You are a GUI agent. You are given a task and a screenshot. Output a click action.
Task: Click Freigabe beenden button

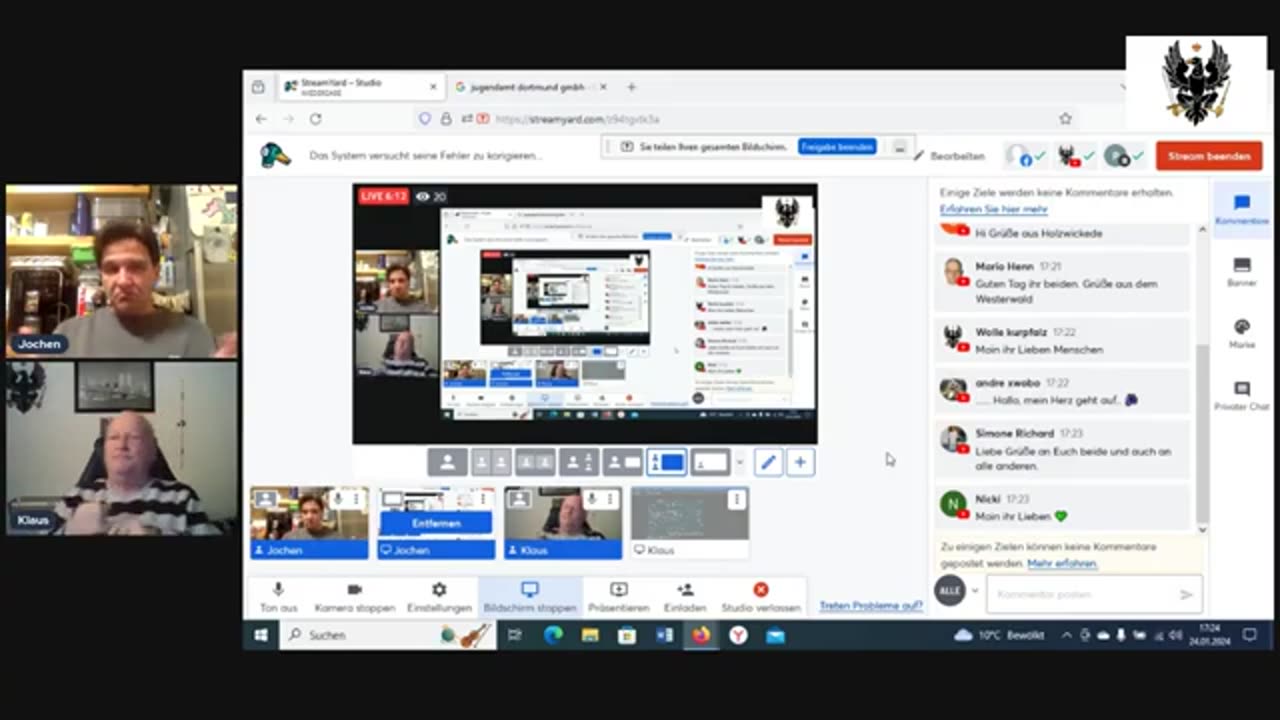pyautogui.click(x=837, y=147)
